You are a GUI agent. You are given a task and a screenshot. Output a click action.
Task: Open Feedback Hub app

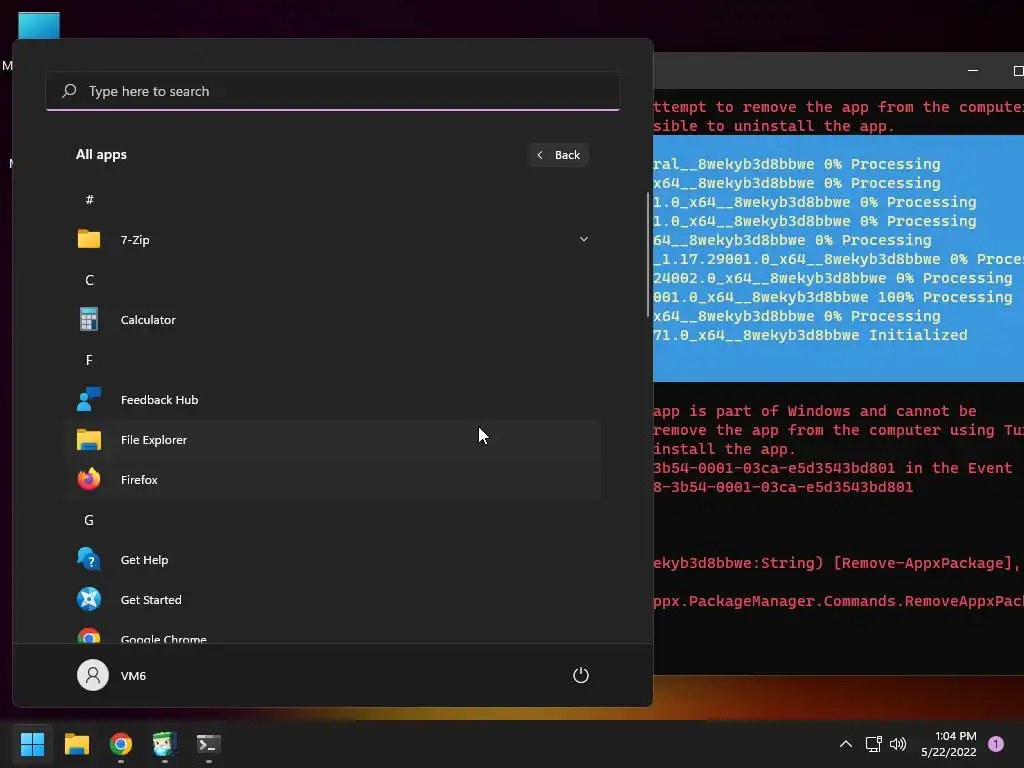332,400
